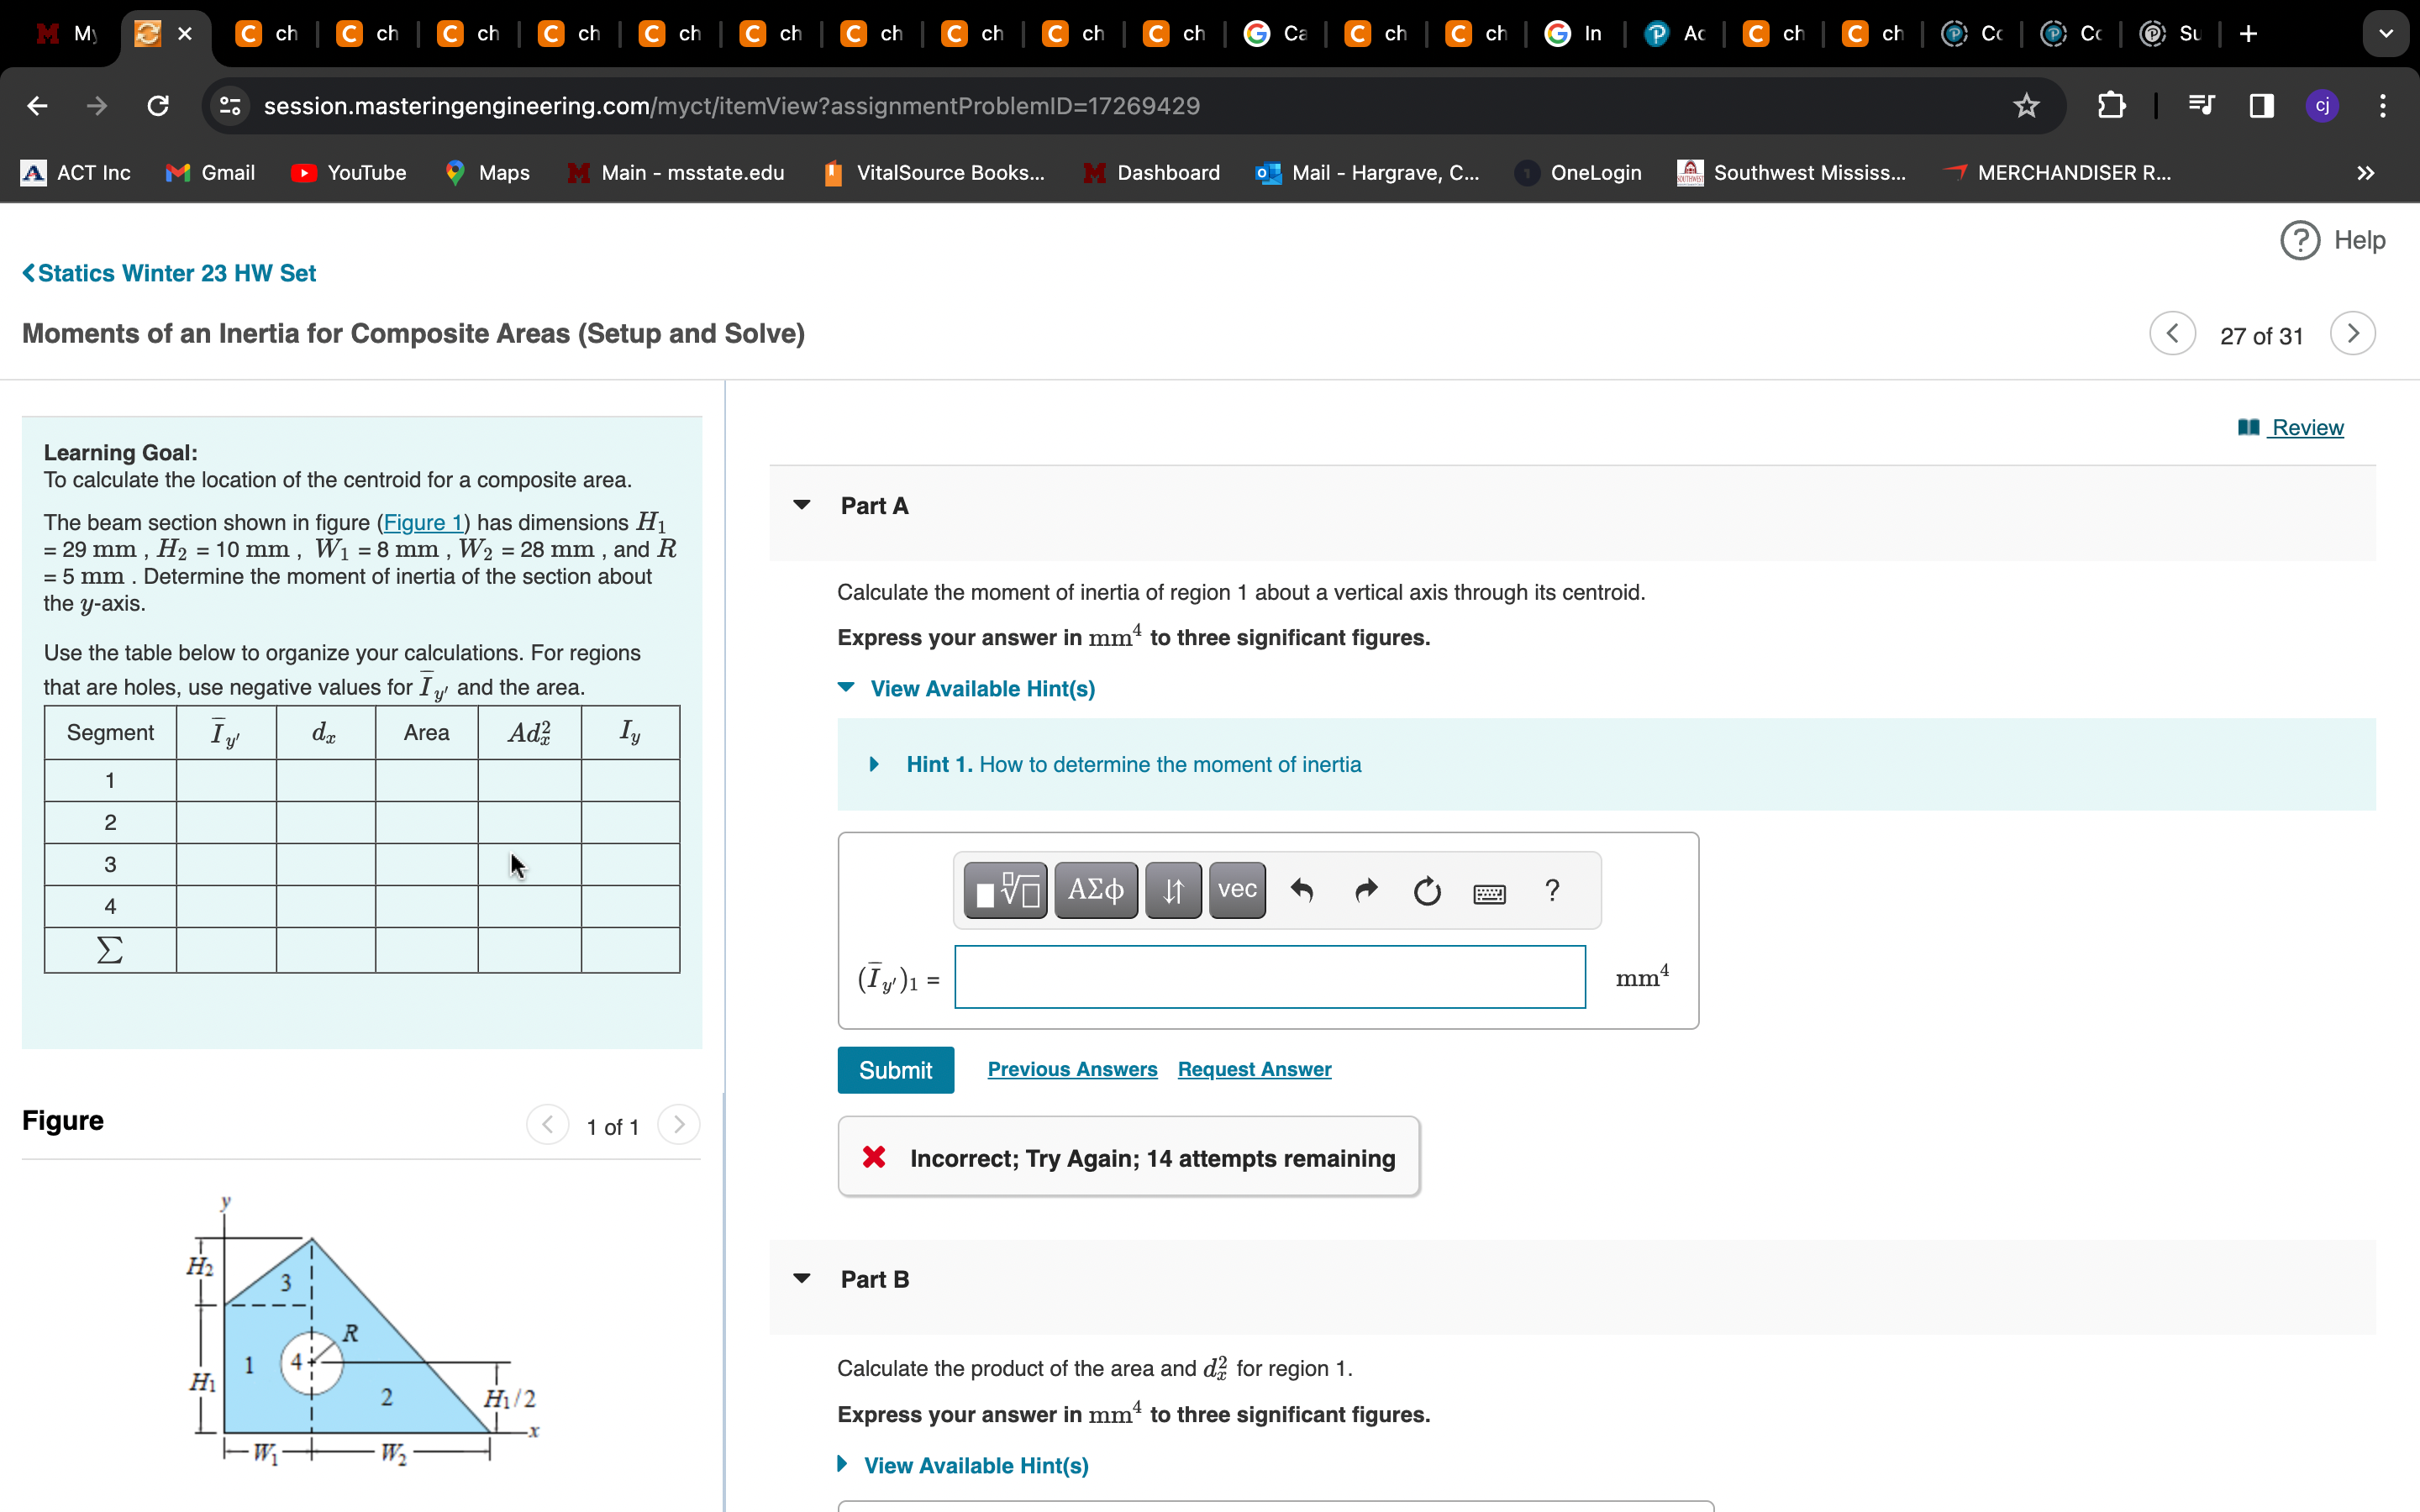The image size is (2420, 1512).
Task: Open the Request Answer link
Action: (1254, 1069)
